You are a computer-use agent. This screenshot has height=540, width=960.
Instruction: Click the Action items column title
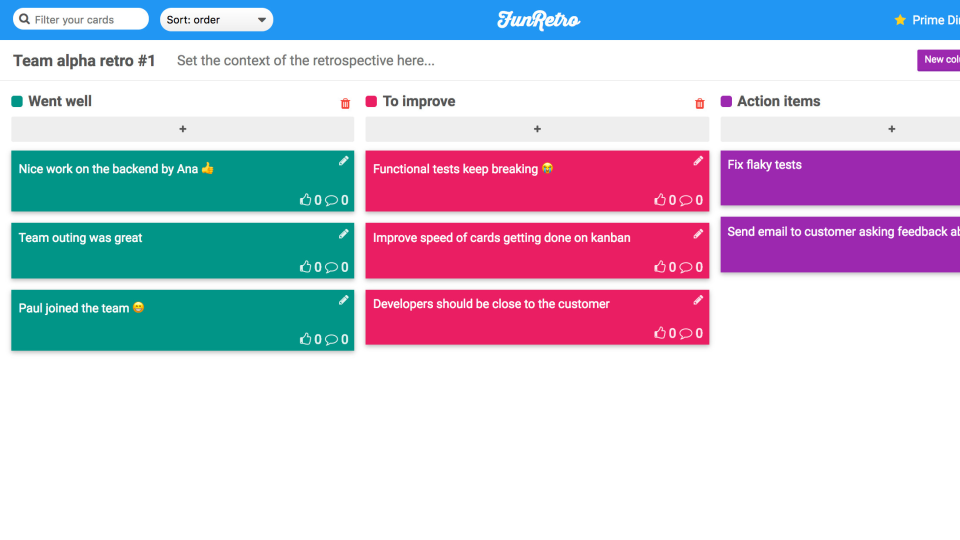779,101
